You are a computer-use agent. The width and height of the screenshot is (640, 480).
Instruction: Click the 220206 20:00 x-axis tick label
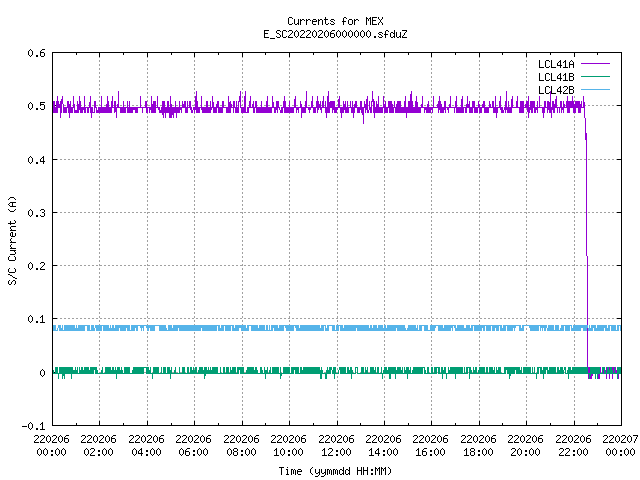pyautogui.click(x=526, y=445)
